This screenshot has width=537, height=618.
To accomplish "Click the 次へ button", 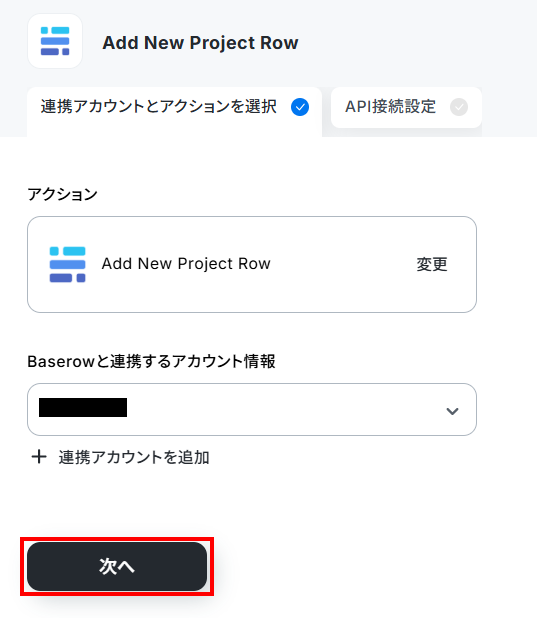I will [x=117, y=566].
